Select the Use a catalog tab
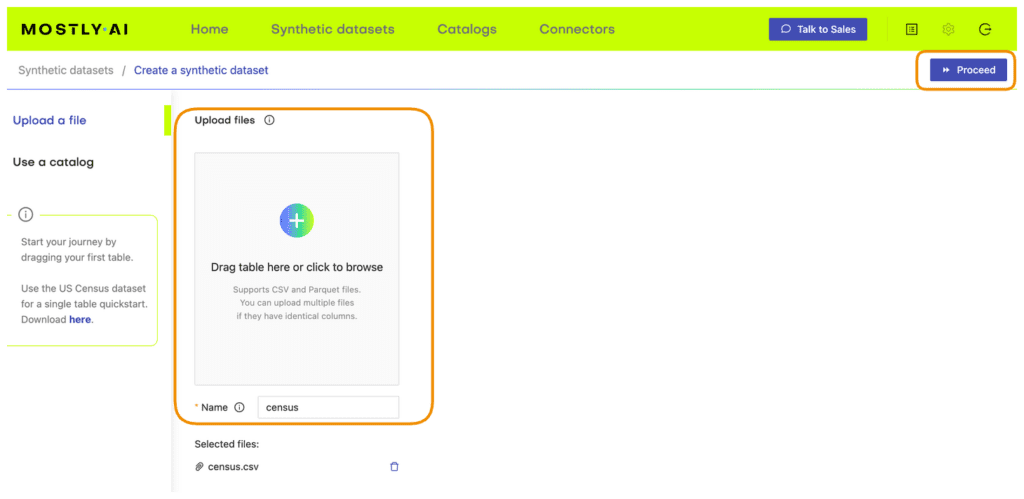This screenshot has height=499, width=1024. point(54,162)
